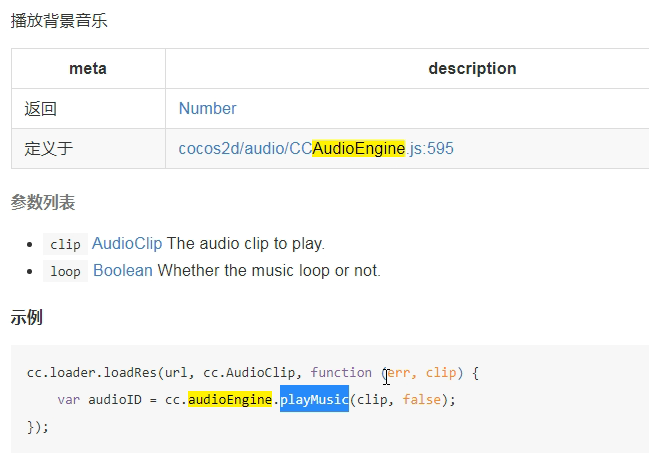
Task: Click the cc.loader.loadRes call in code
Action: (x=92, y=373)
